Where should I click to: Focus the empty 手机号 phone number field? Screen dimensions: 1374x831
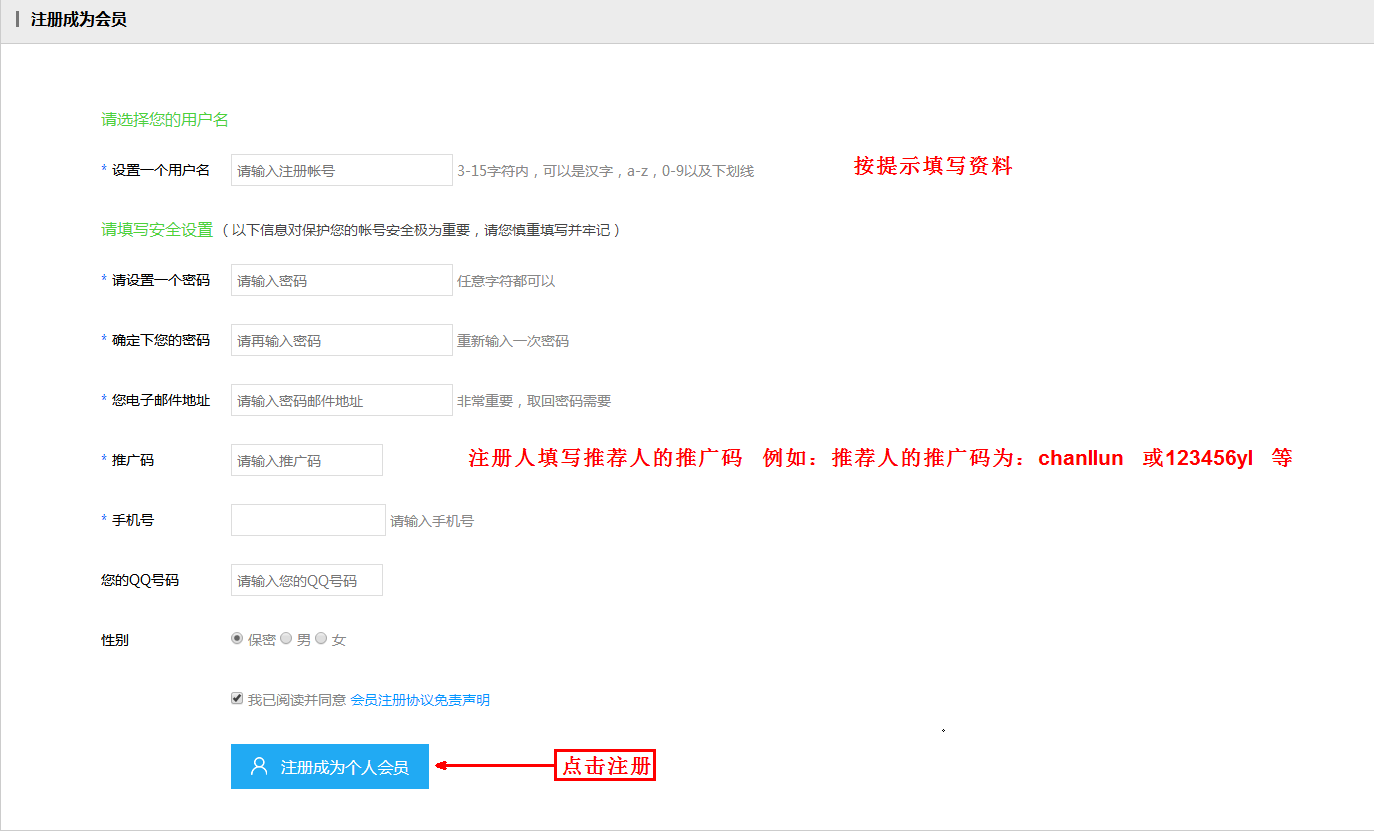pos(308,520)
